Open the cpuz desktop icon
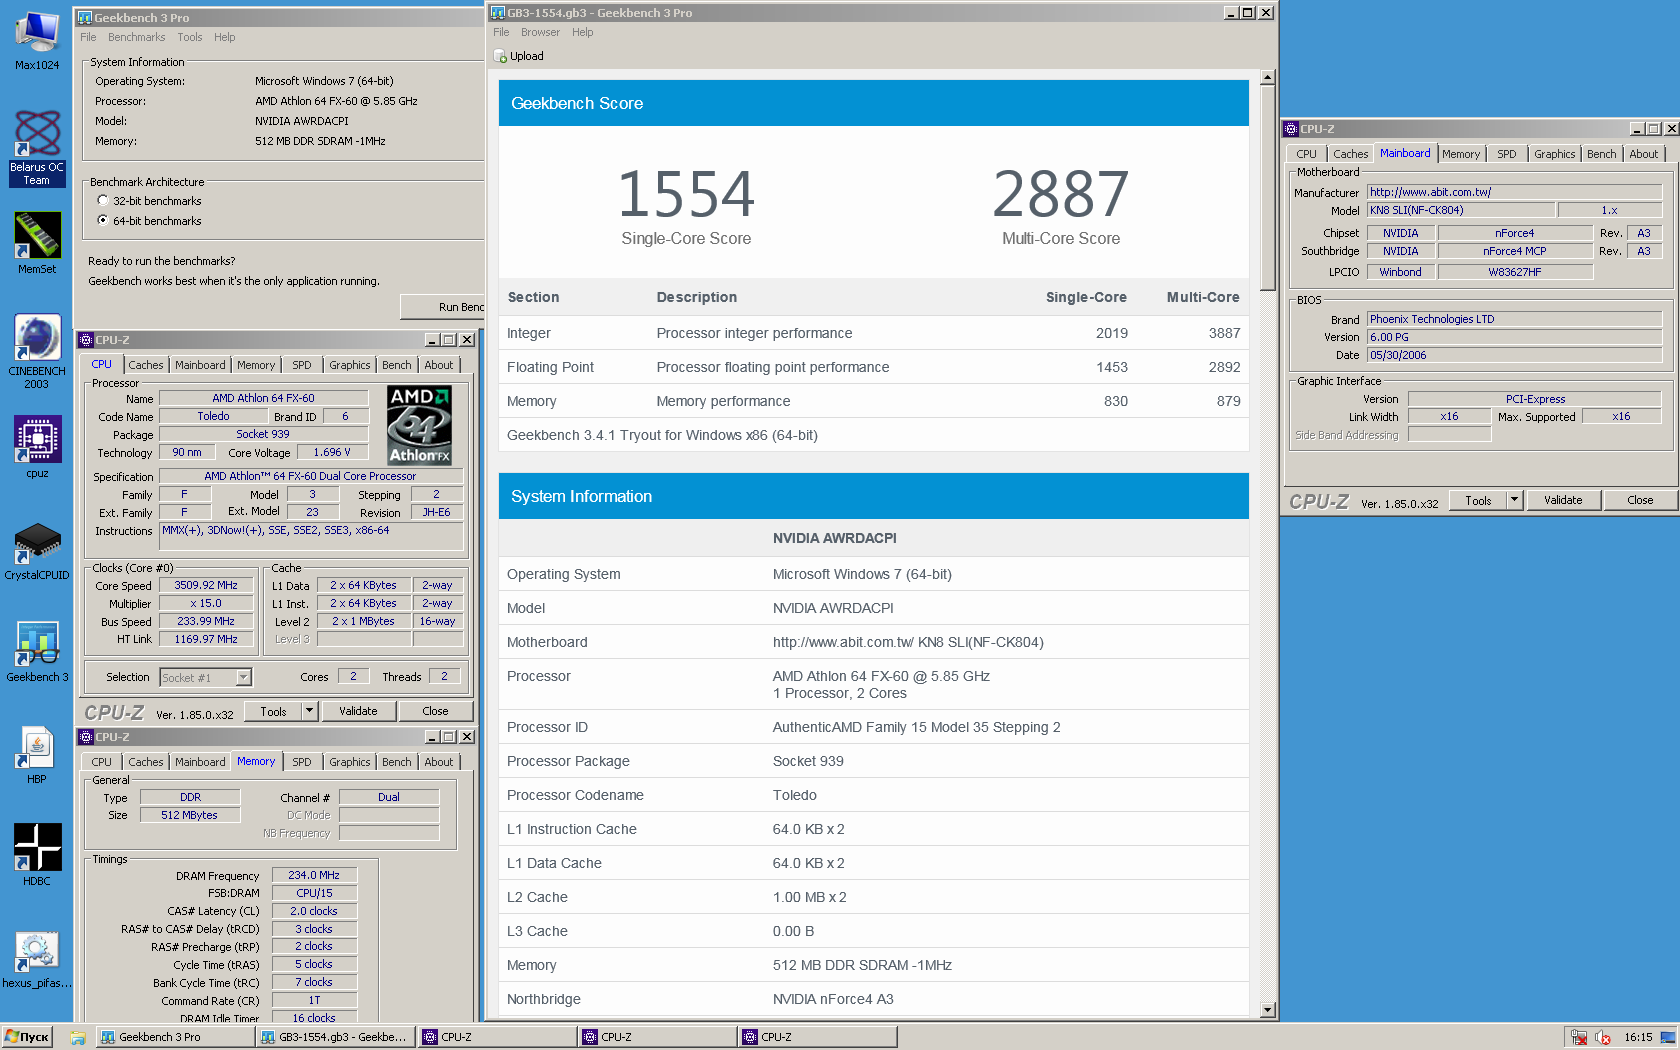Viewport: 1680px width, 1050px height. point(37,447)
